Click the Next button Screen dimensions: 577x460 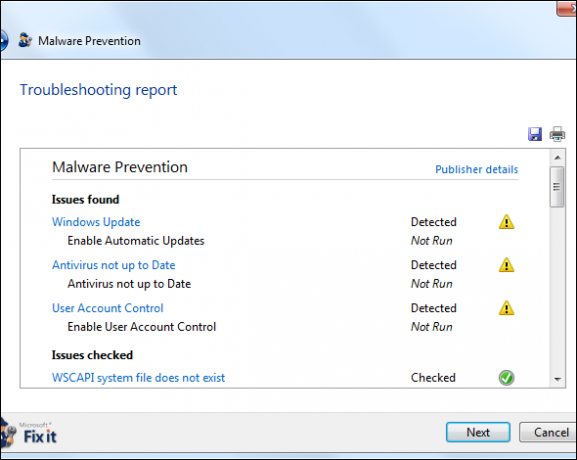478,432
